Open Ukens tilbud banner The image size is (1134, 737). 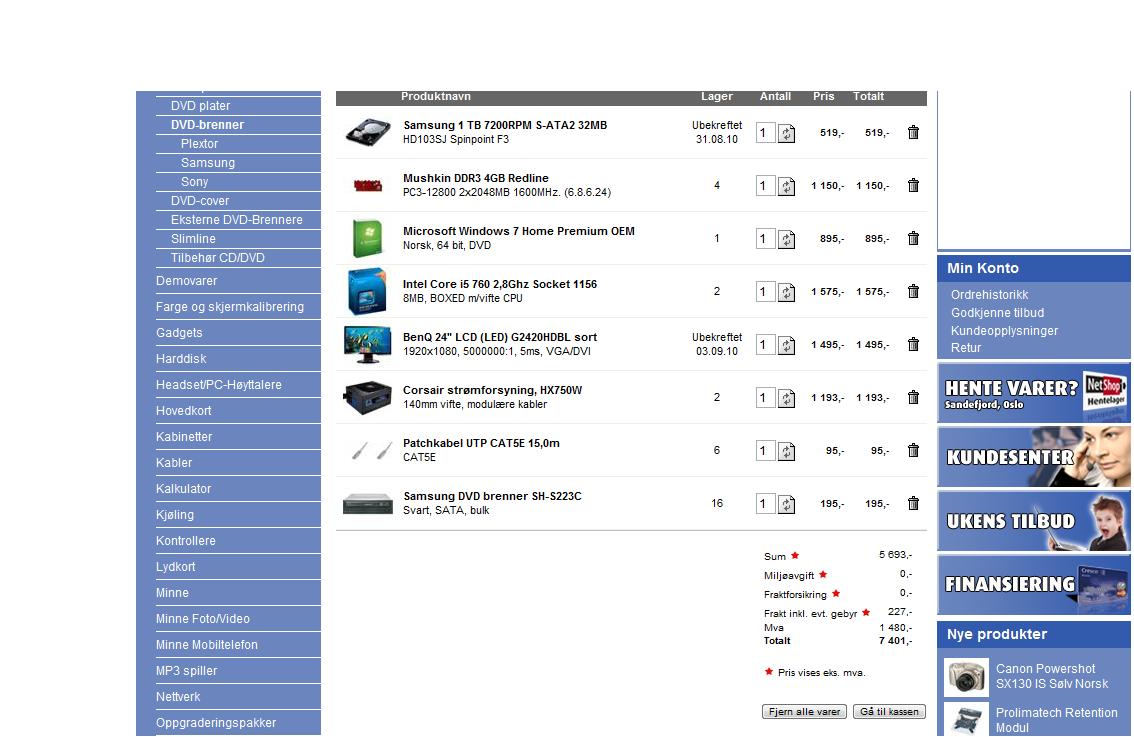(x=1033, y=521)
